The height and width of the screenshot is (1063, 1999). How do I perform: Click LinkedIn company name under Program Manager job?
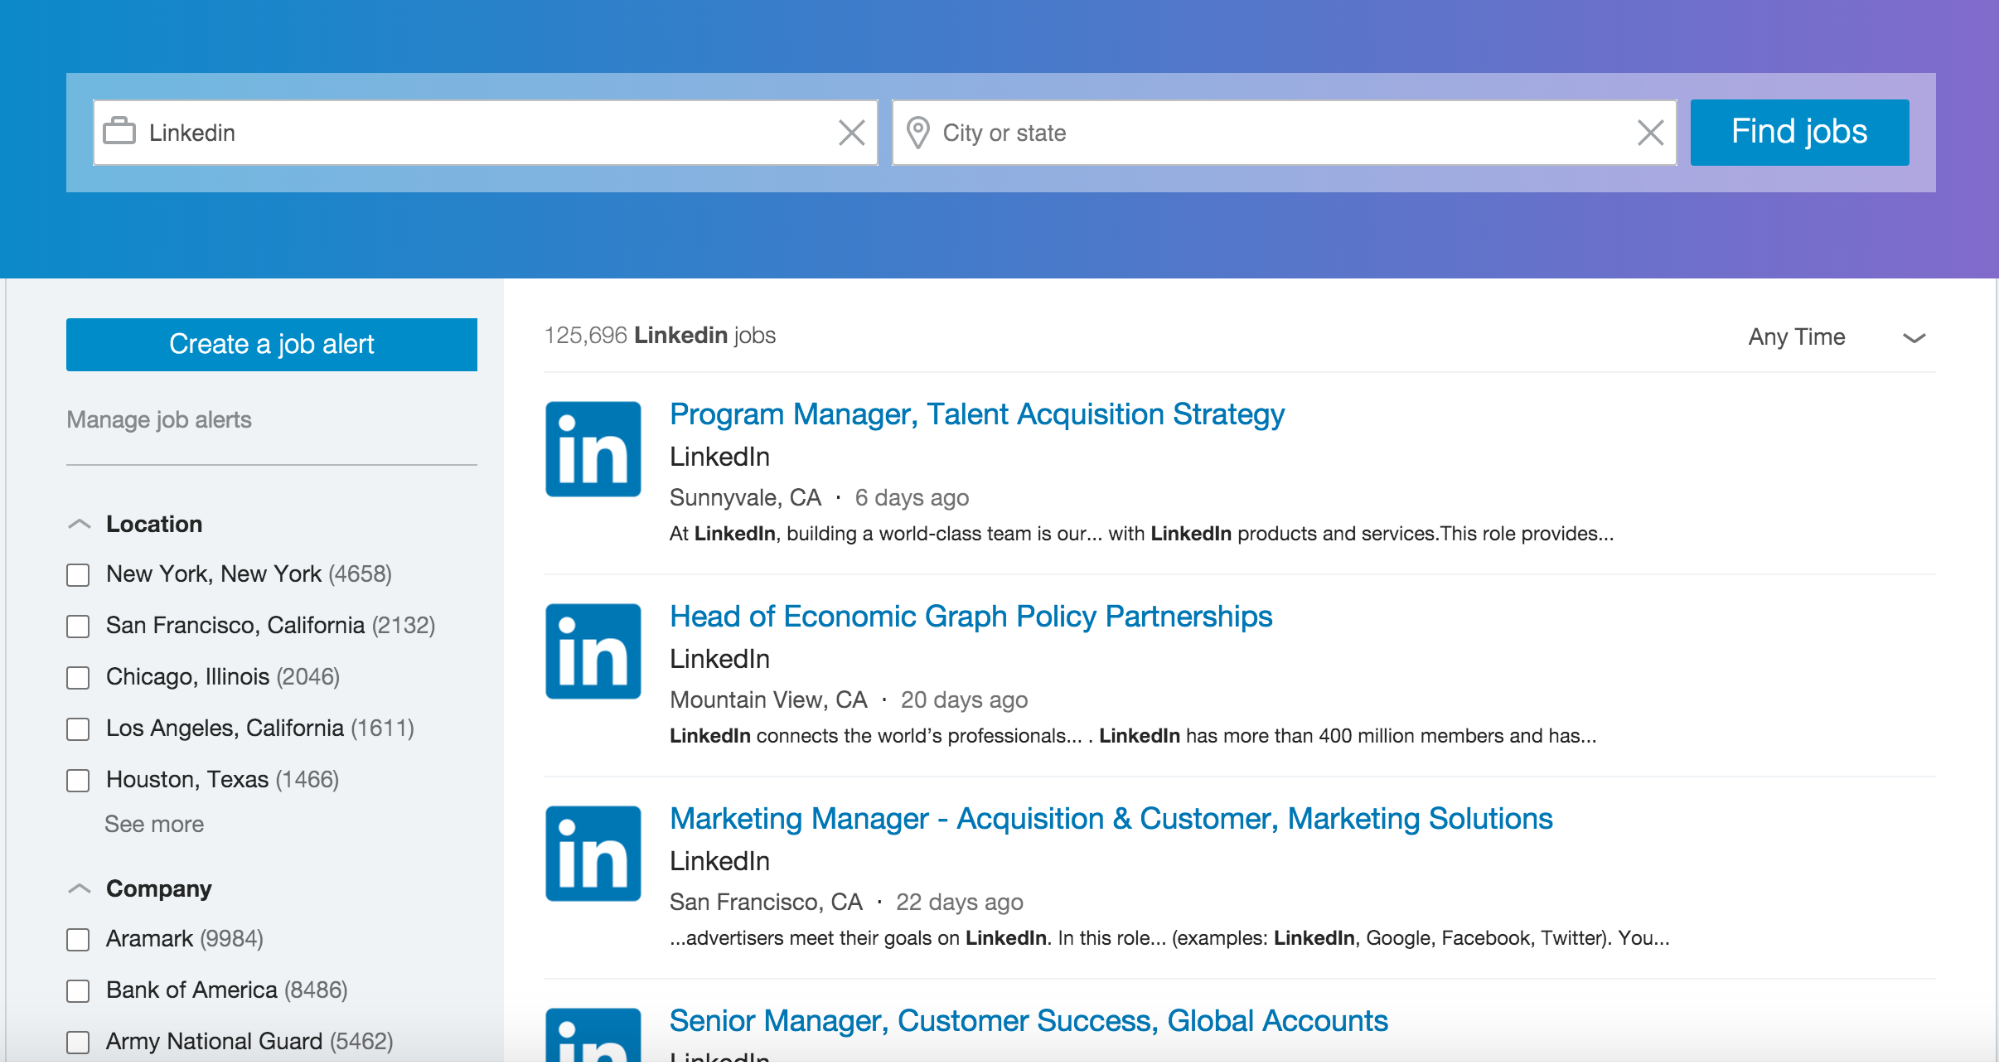[720, 457]
